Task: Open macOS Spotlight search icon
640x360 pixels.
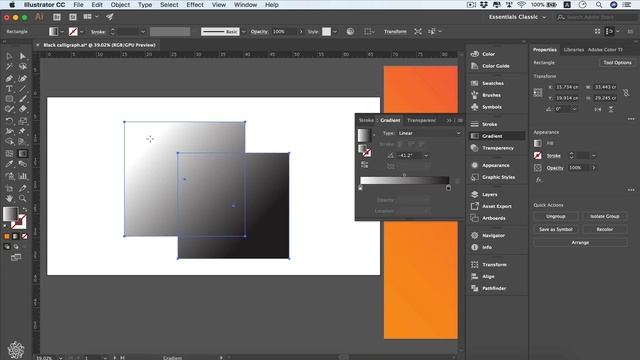Action: coord(599,5)
